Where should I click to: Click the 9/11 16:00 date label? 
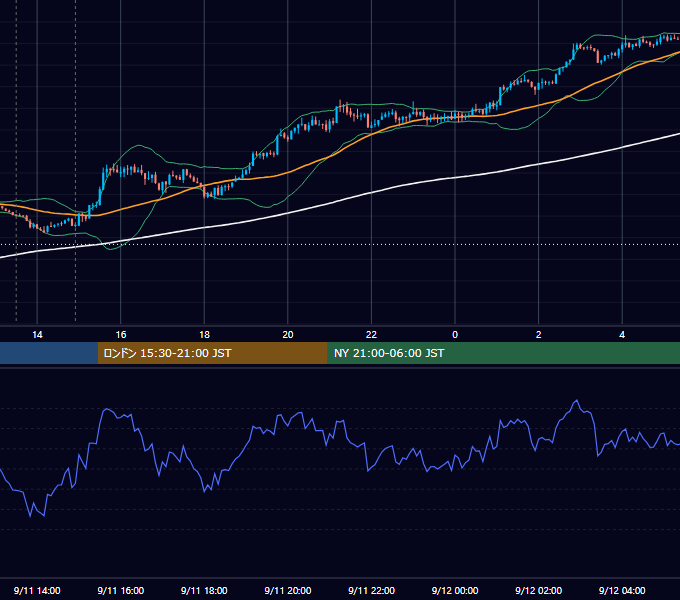(121, 590)
